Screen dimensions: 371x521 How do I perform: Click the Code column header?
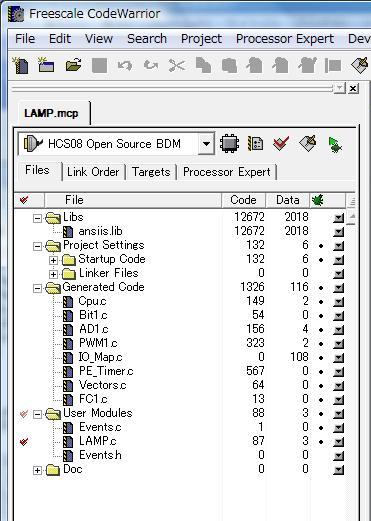tap(243, 200)
